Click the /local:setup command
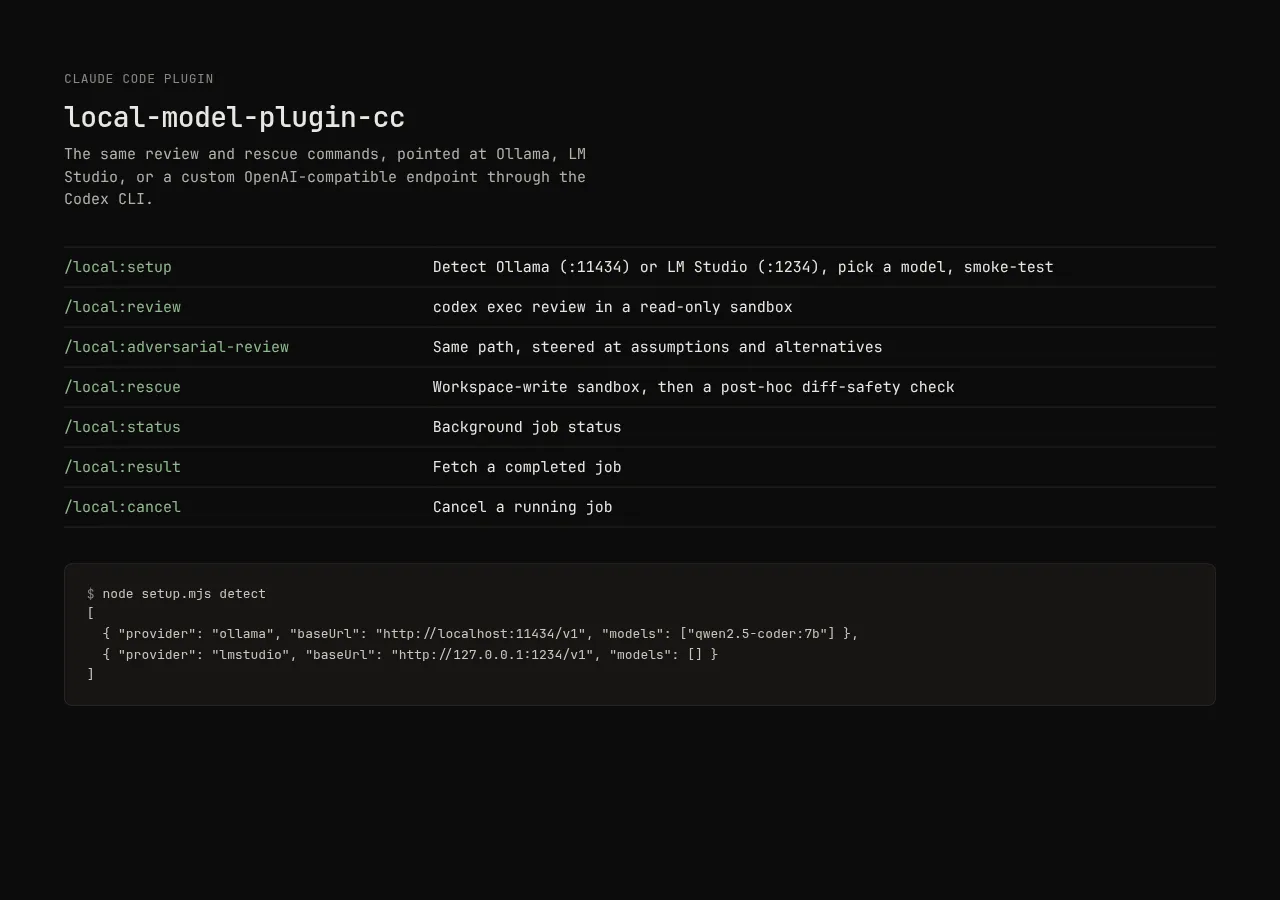This screenshot has height=900, width=1280. tap(118, 267)
